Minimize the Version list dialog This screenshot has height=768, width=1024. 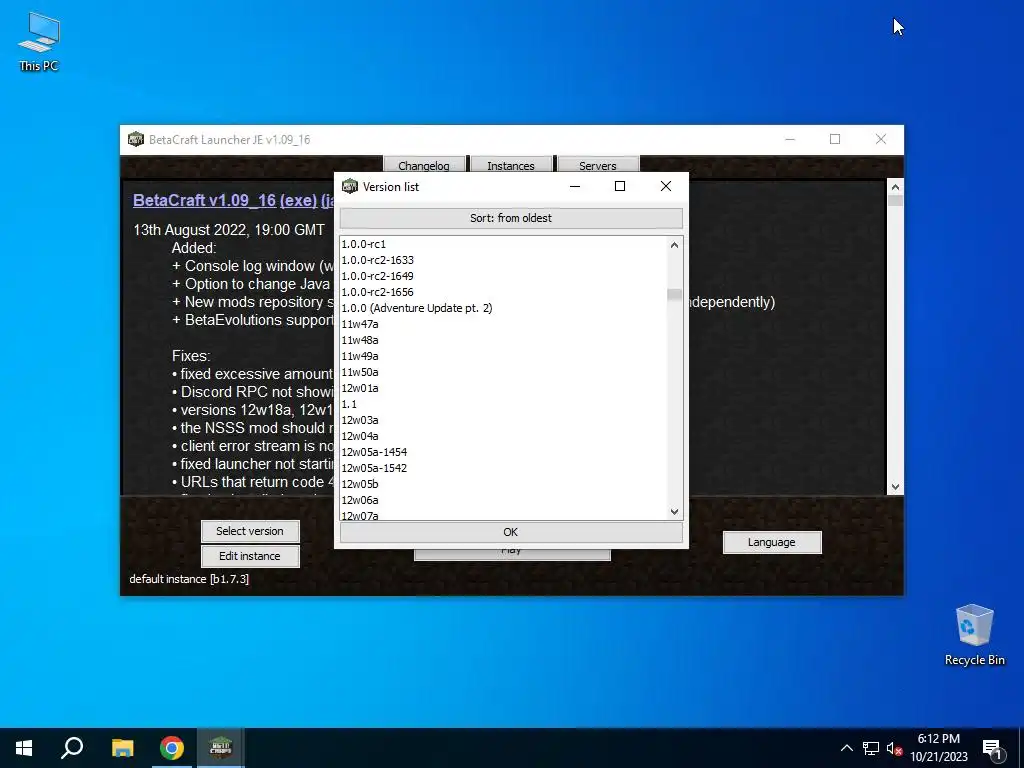(575, 186)
